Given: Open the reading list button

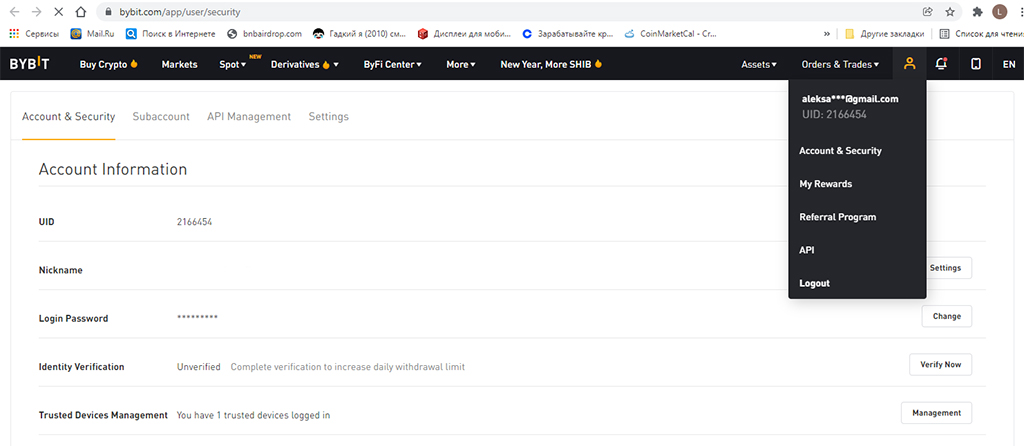Looking at the screenshot, I should click(x=981, y=33).
